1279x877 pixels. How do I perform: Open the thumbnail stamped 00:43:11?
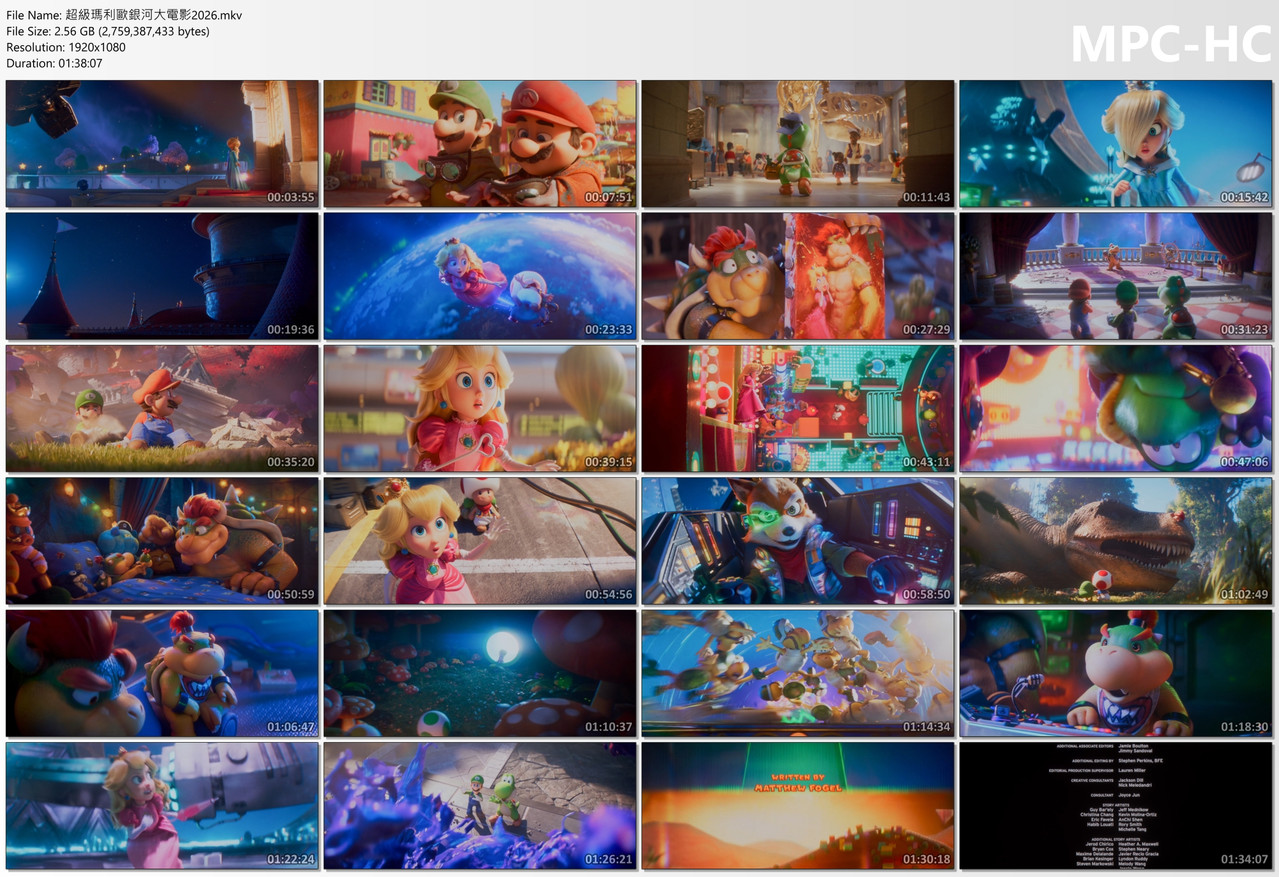tap(798, 408)
